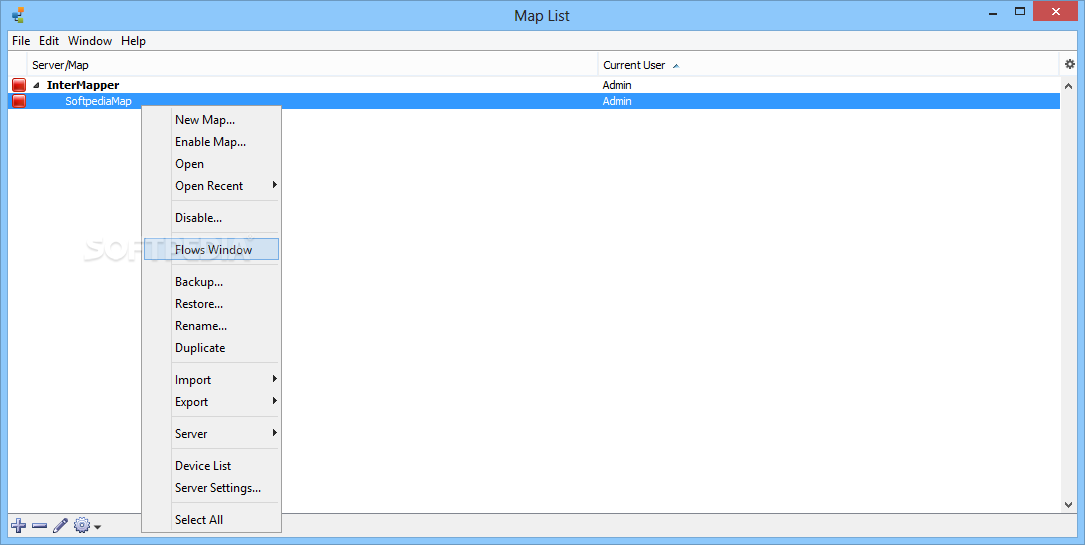The width and height of the screenshot is (1085, 545).
Task: Choose Enable Map... from the context menu
Action: 211,142
